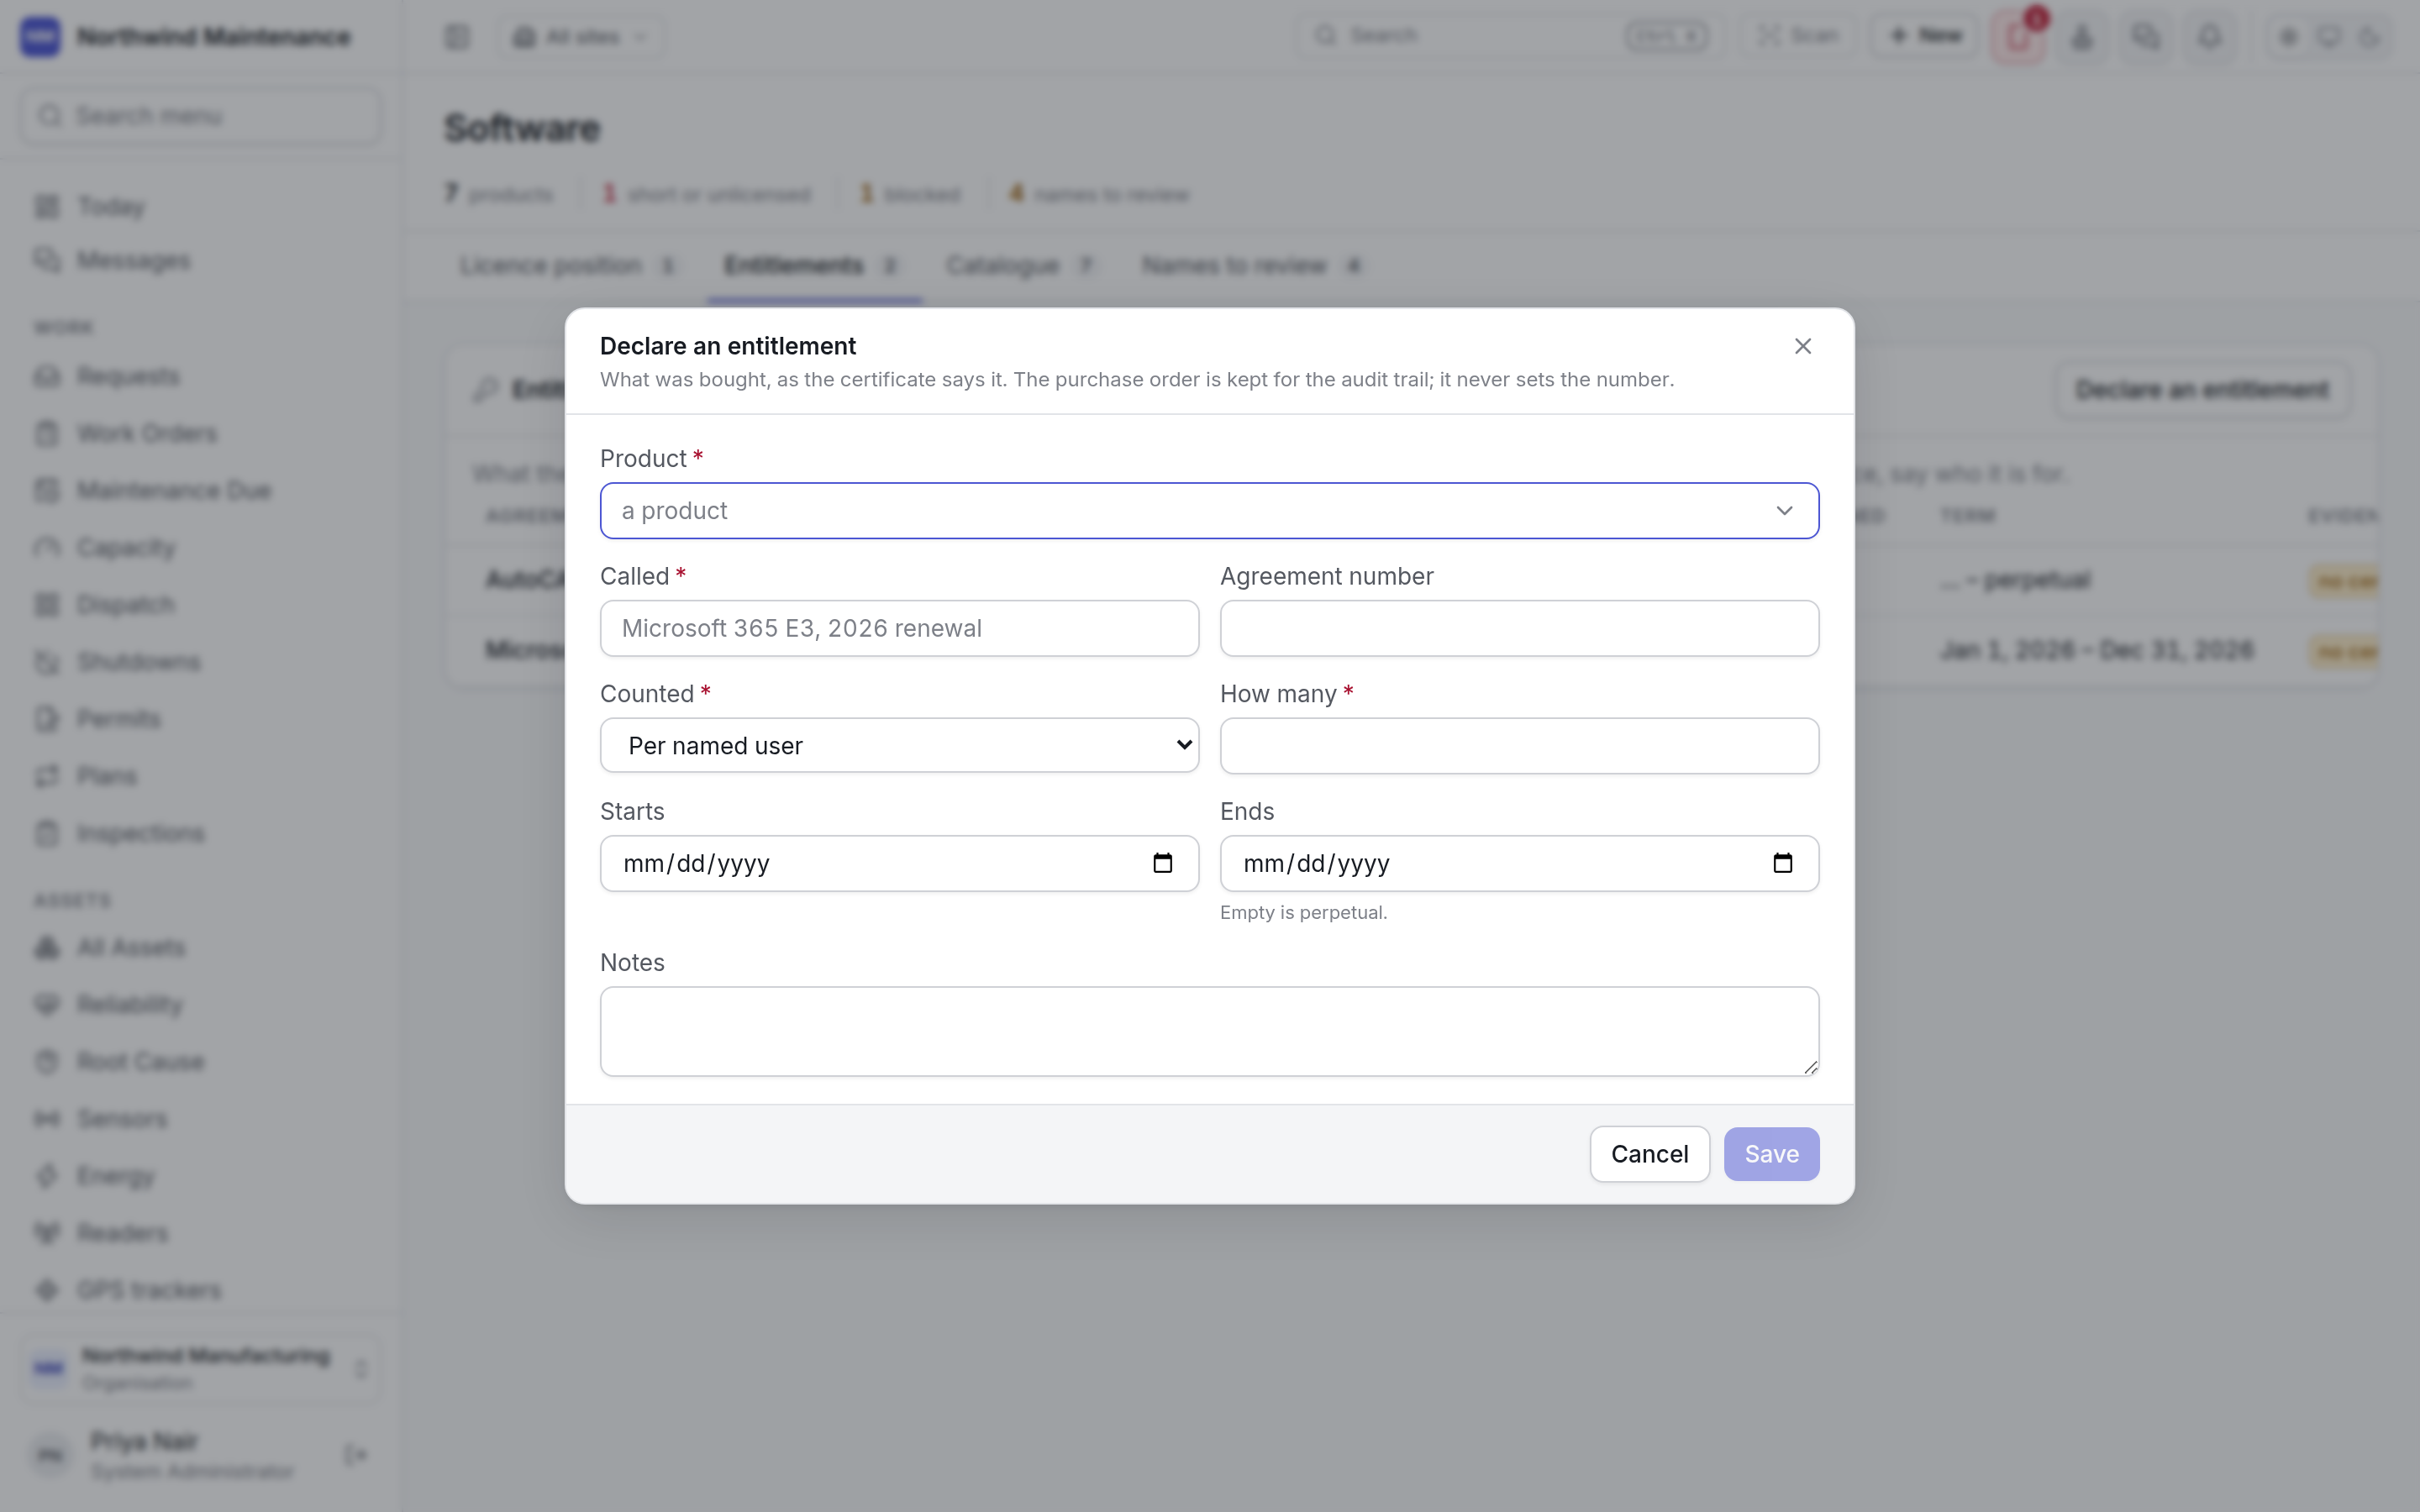Click the Search menu field in sidebar
The image size is (2420, 1512).
[200, 115]
